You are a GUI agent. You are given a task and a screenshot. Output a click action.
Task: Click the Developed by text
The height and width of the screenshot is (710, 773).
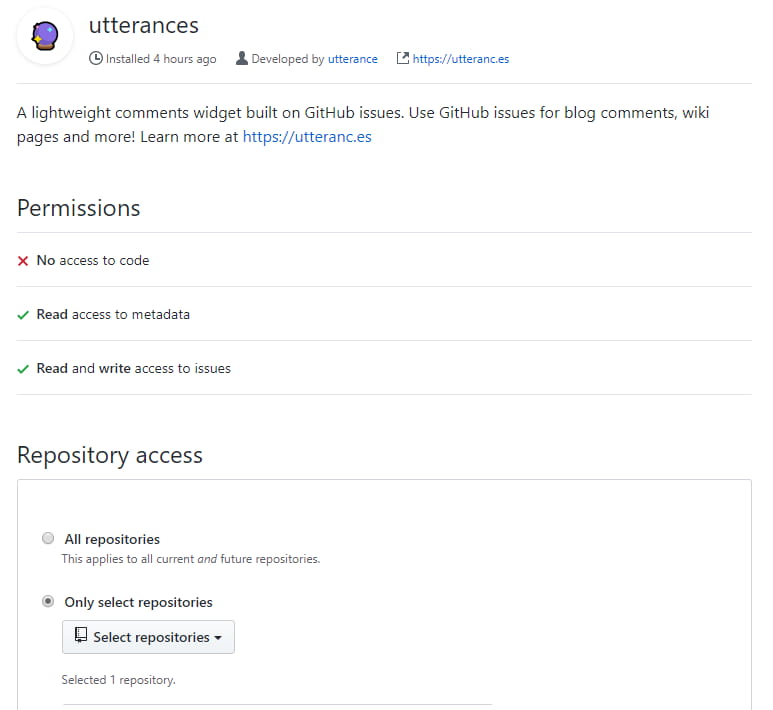click(x=288, y=59)
